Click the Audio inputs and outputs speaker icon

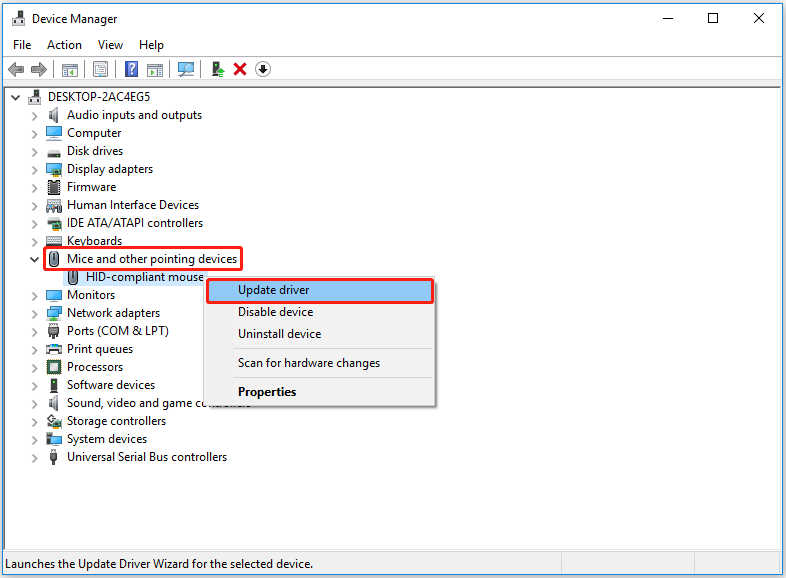(x=54, y=115)
